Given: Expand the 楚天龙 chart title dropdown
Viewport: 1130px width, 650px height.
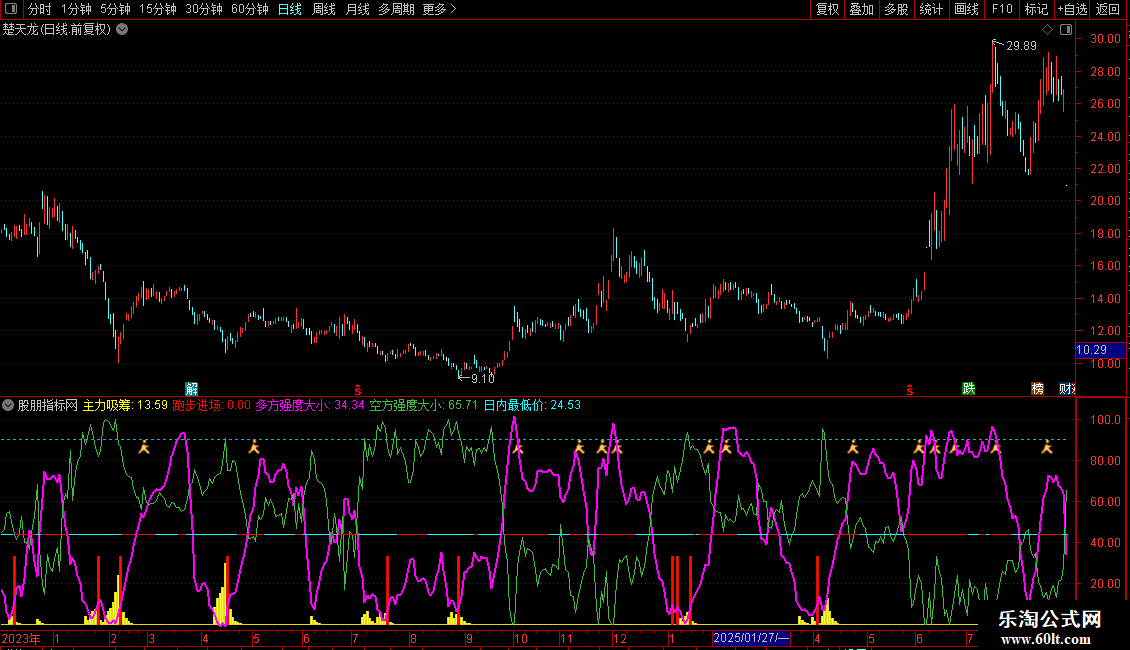Looking at the screenshot, I should pyautogui.click(x=122, y=29).
